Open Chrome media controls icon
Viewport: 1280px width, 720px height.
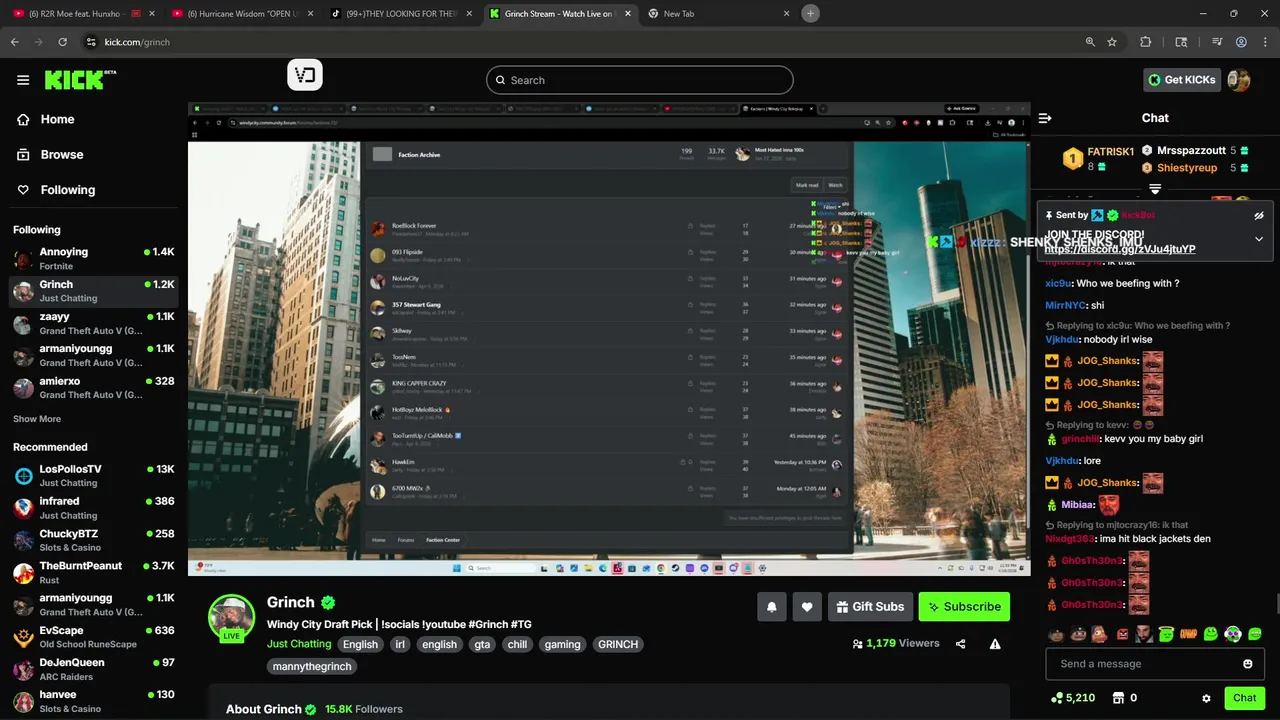click(1217, 42)
